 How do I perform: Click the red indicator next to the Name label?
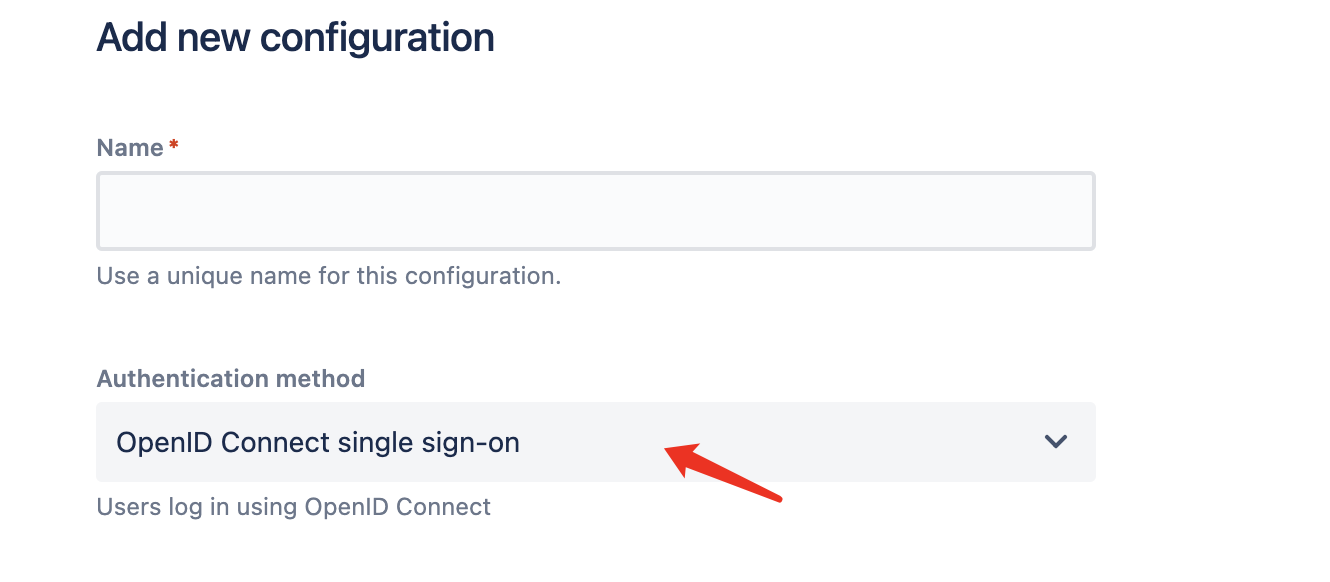(172, 145)
